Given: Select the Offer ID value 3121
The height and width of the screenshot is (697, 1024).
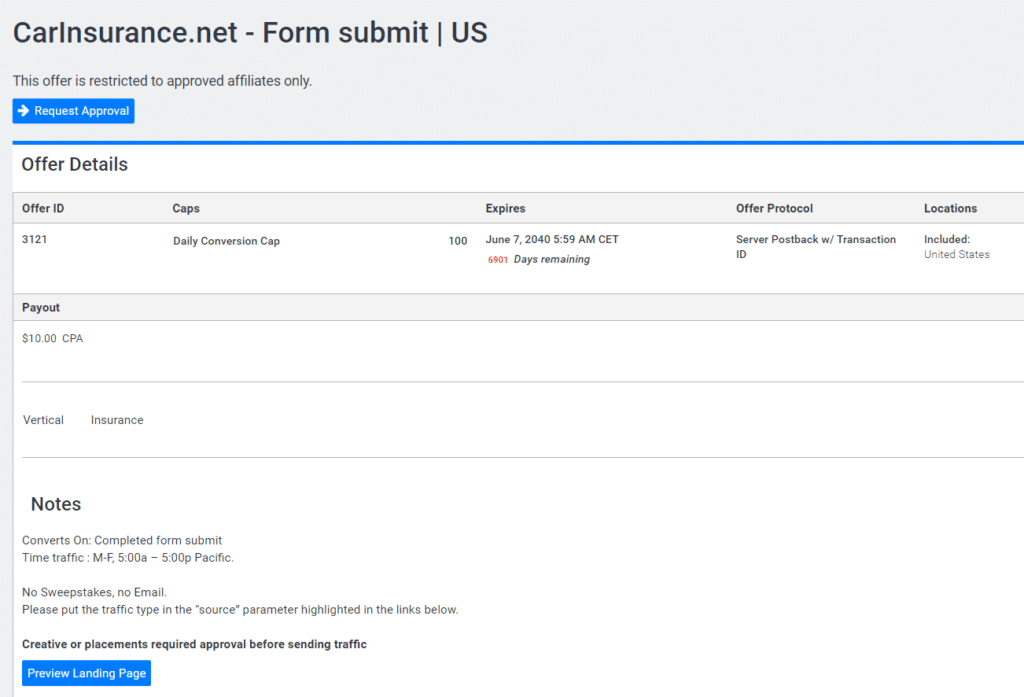Looking at the screenshot, I should click(35, 239).
